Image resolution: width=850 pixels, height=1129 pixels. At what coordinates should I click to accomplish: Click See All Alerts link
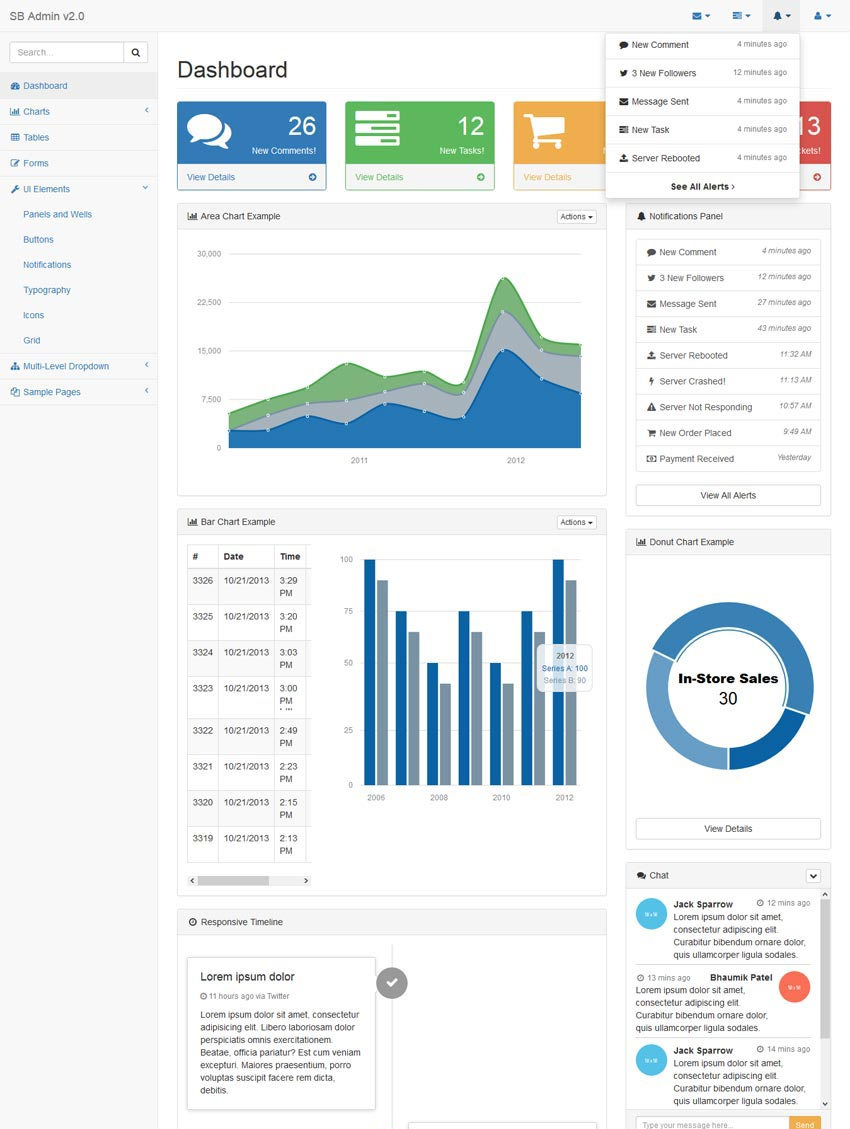pos(702,187)
